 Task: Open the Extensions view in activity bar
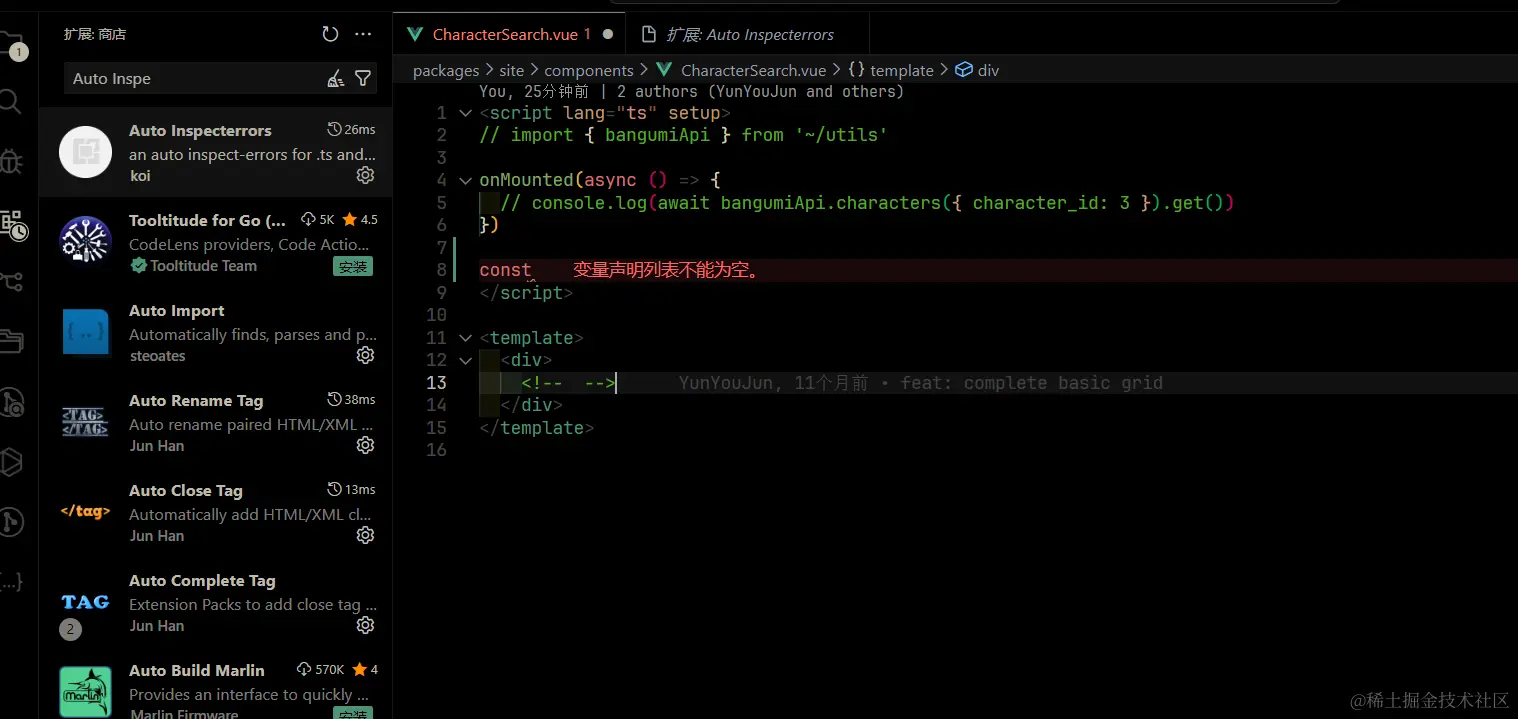12,223
